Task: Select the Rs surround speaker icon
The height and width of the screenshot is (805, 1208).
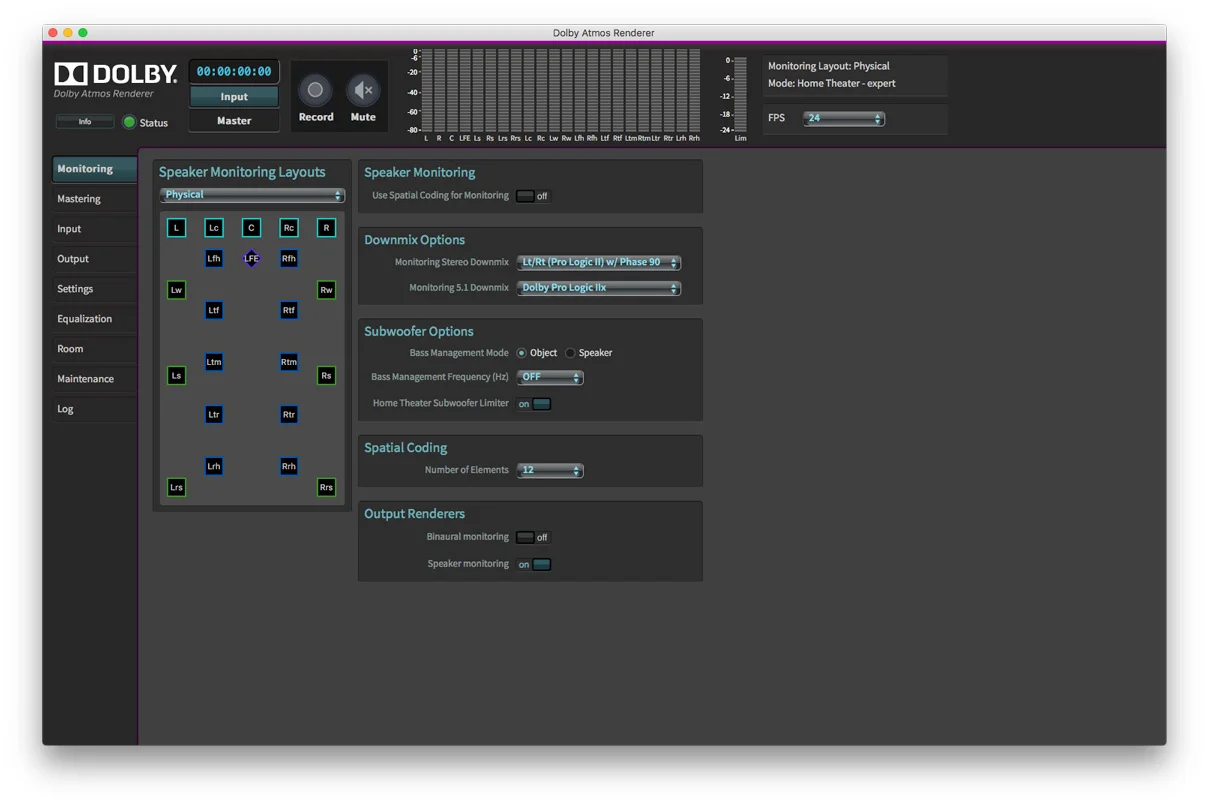Action: [326, 376]
